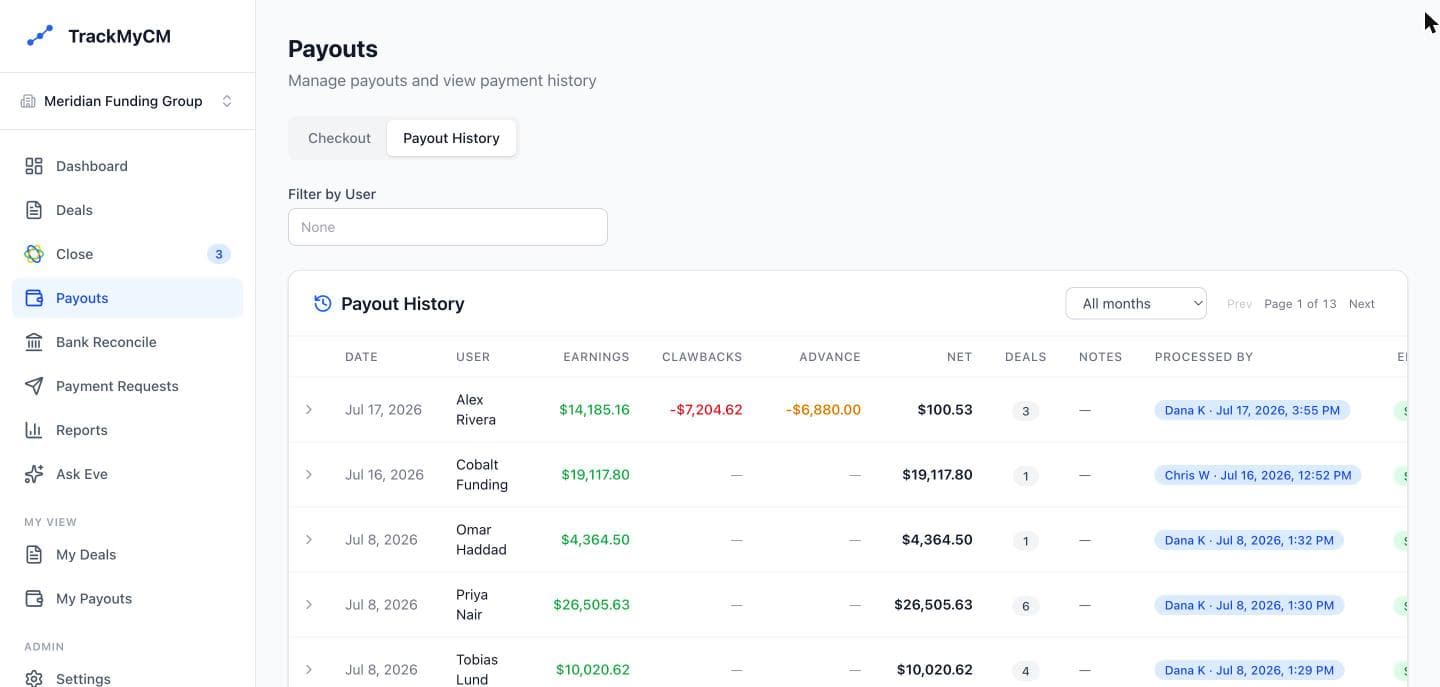Click the Clawbacks column header
Image resolution: width=1440 pixels, height=687 pixels.
[702, 357]
